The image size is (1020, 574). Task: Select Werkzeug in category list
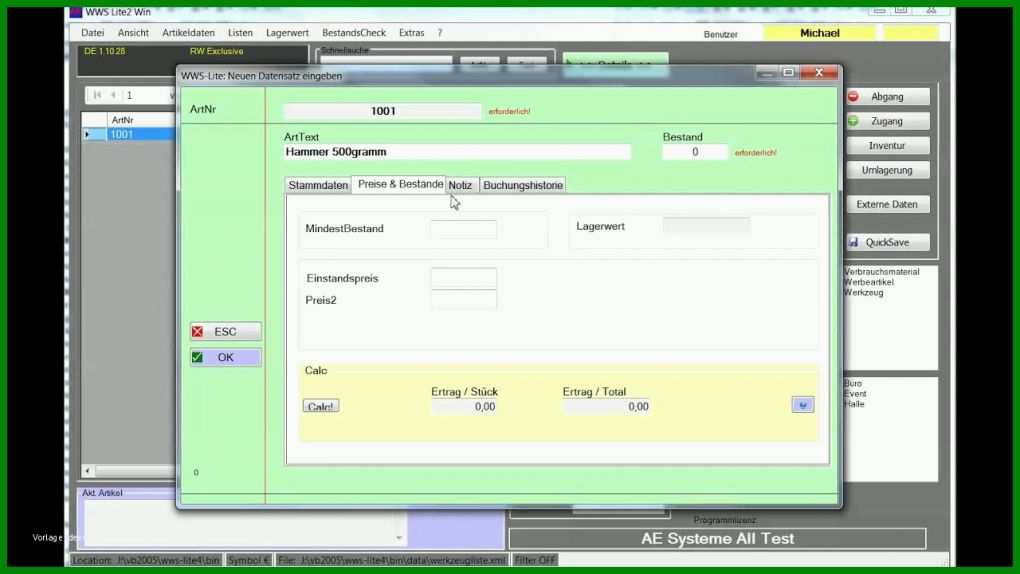863,293
